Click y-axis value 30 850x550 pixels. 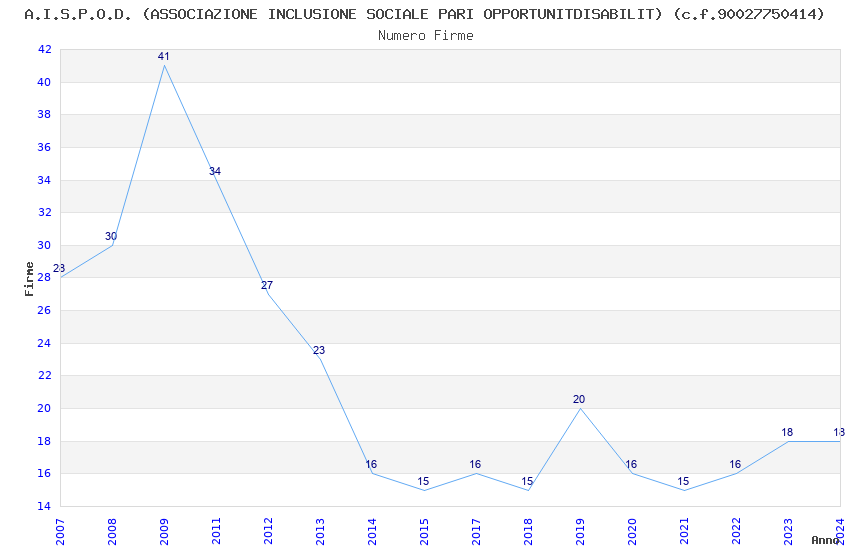44,245
